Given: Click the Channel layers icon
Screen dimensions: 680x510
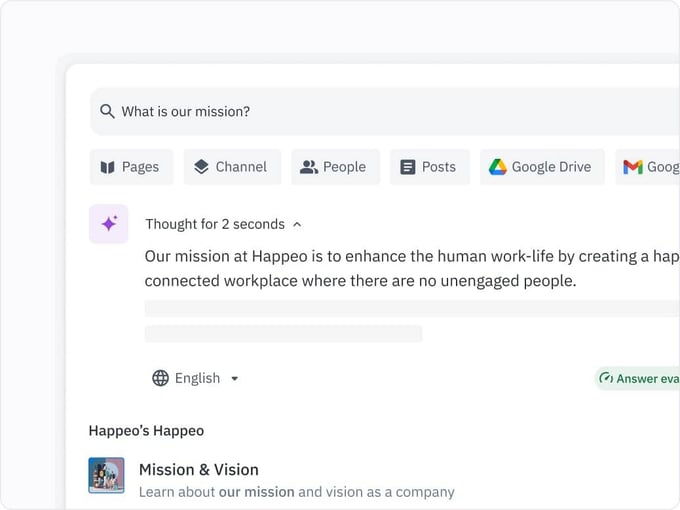Looking at the screenshot, I should (x=201, y=167).
